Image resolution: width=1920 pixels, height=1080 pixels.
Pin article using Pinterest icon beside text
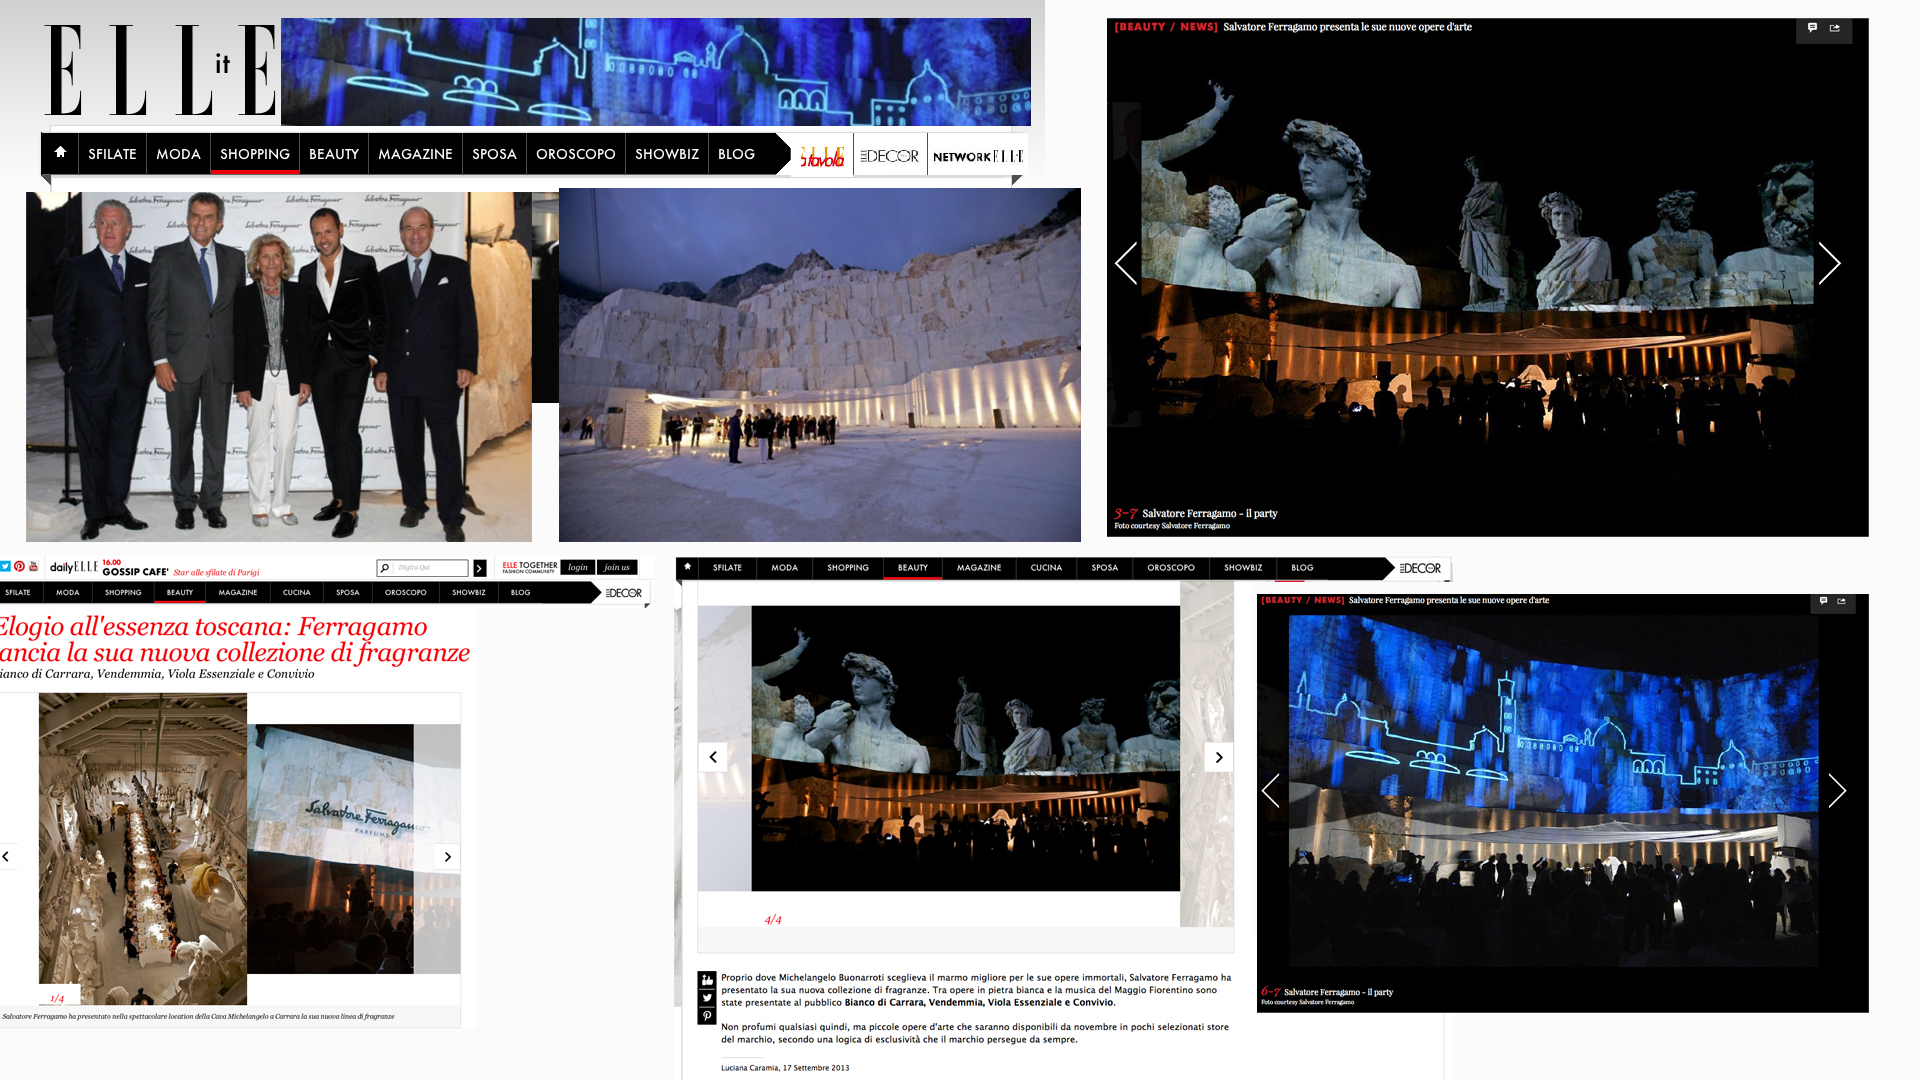pos(707,1016)
